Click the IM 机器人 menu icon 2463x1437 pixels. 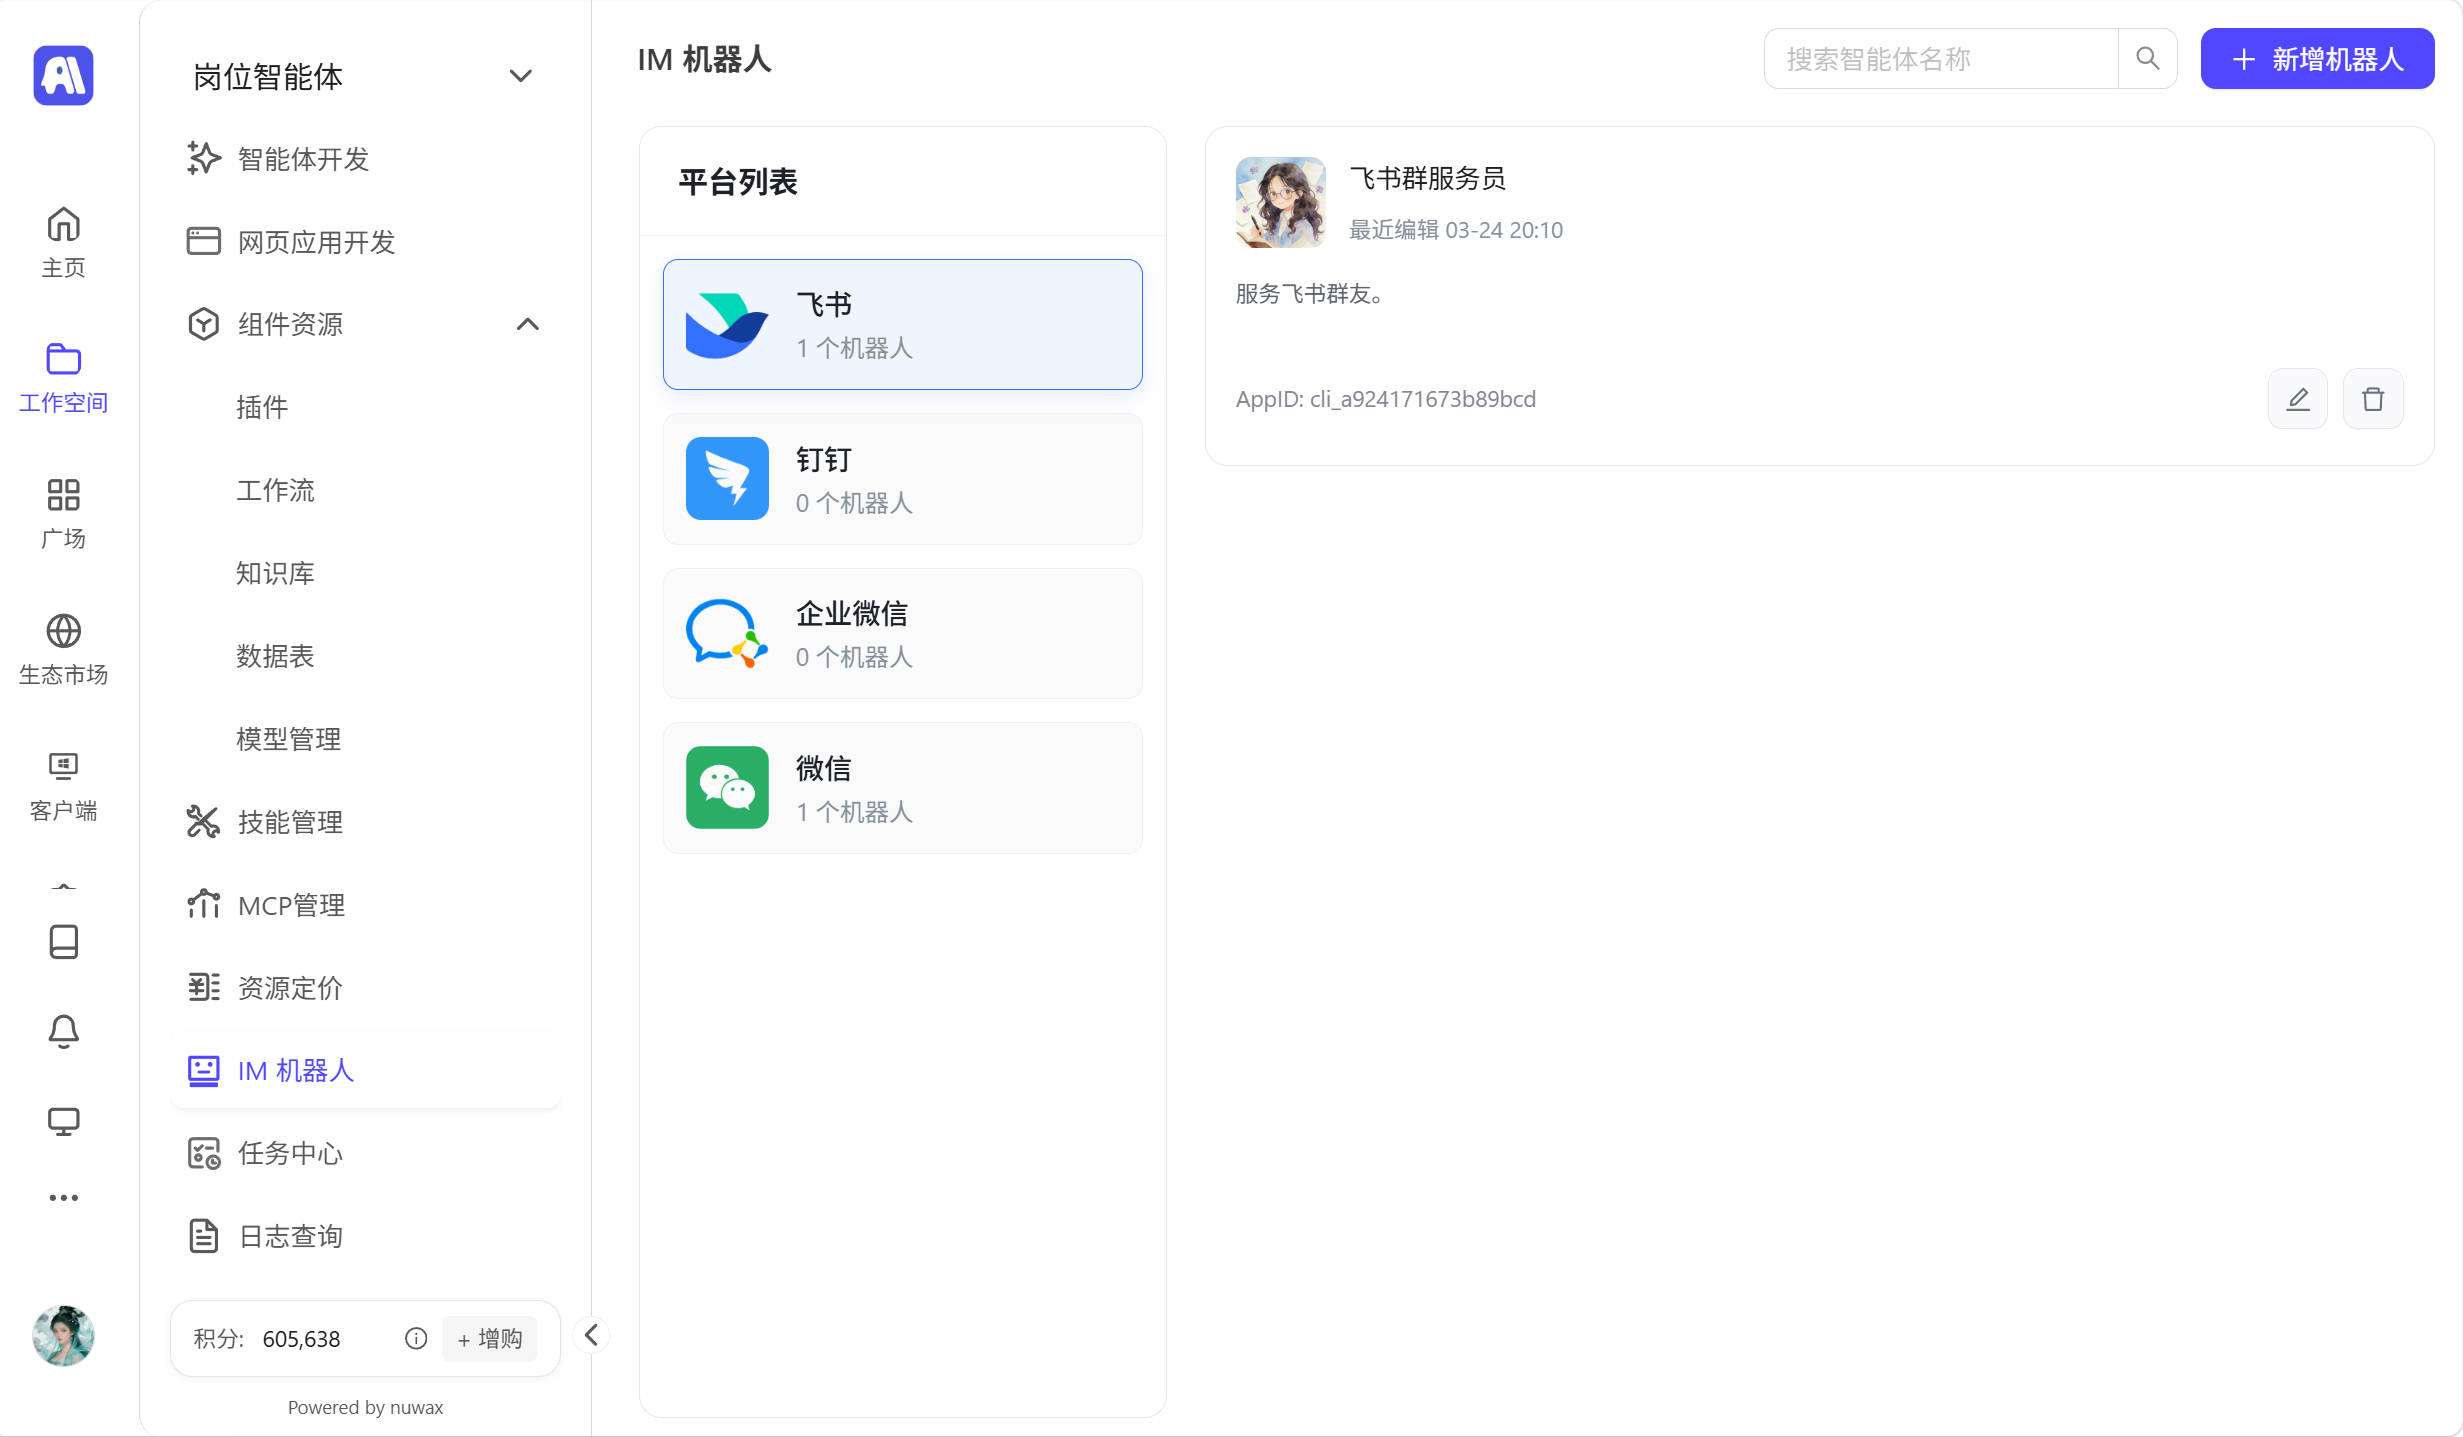[204, 1070]
